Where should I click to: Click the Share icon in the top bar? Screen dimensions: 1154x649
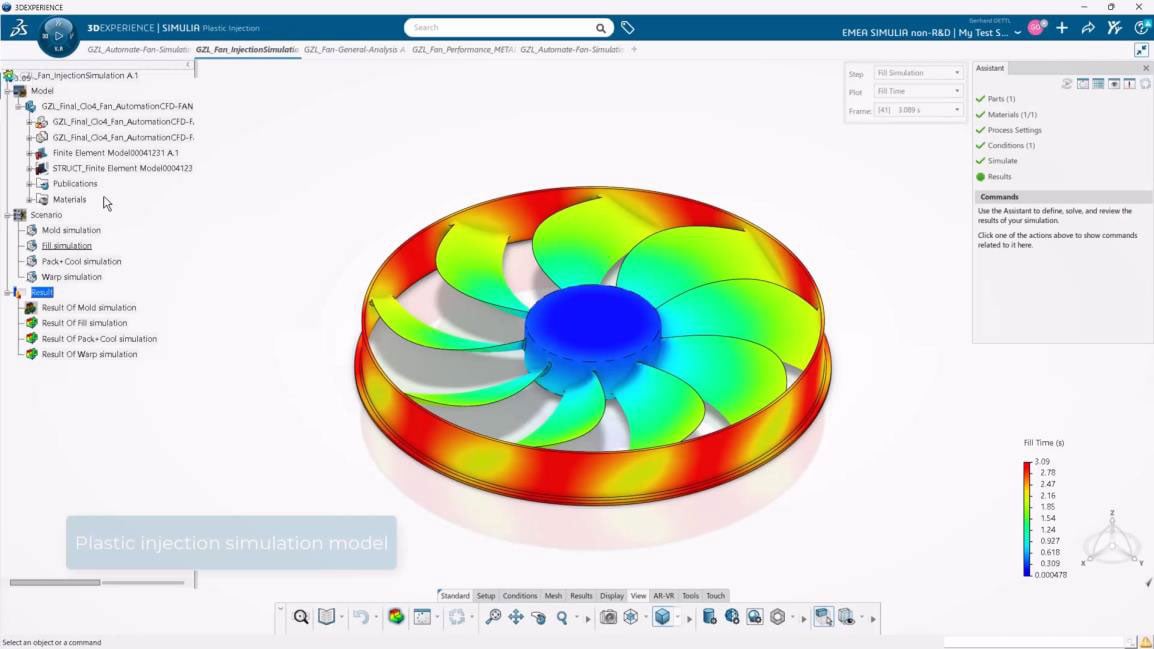(1088, 28)
